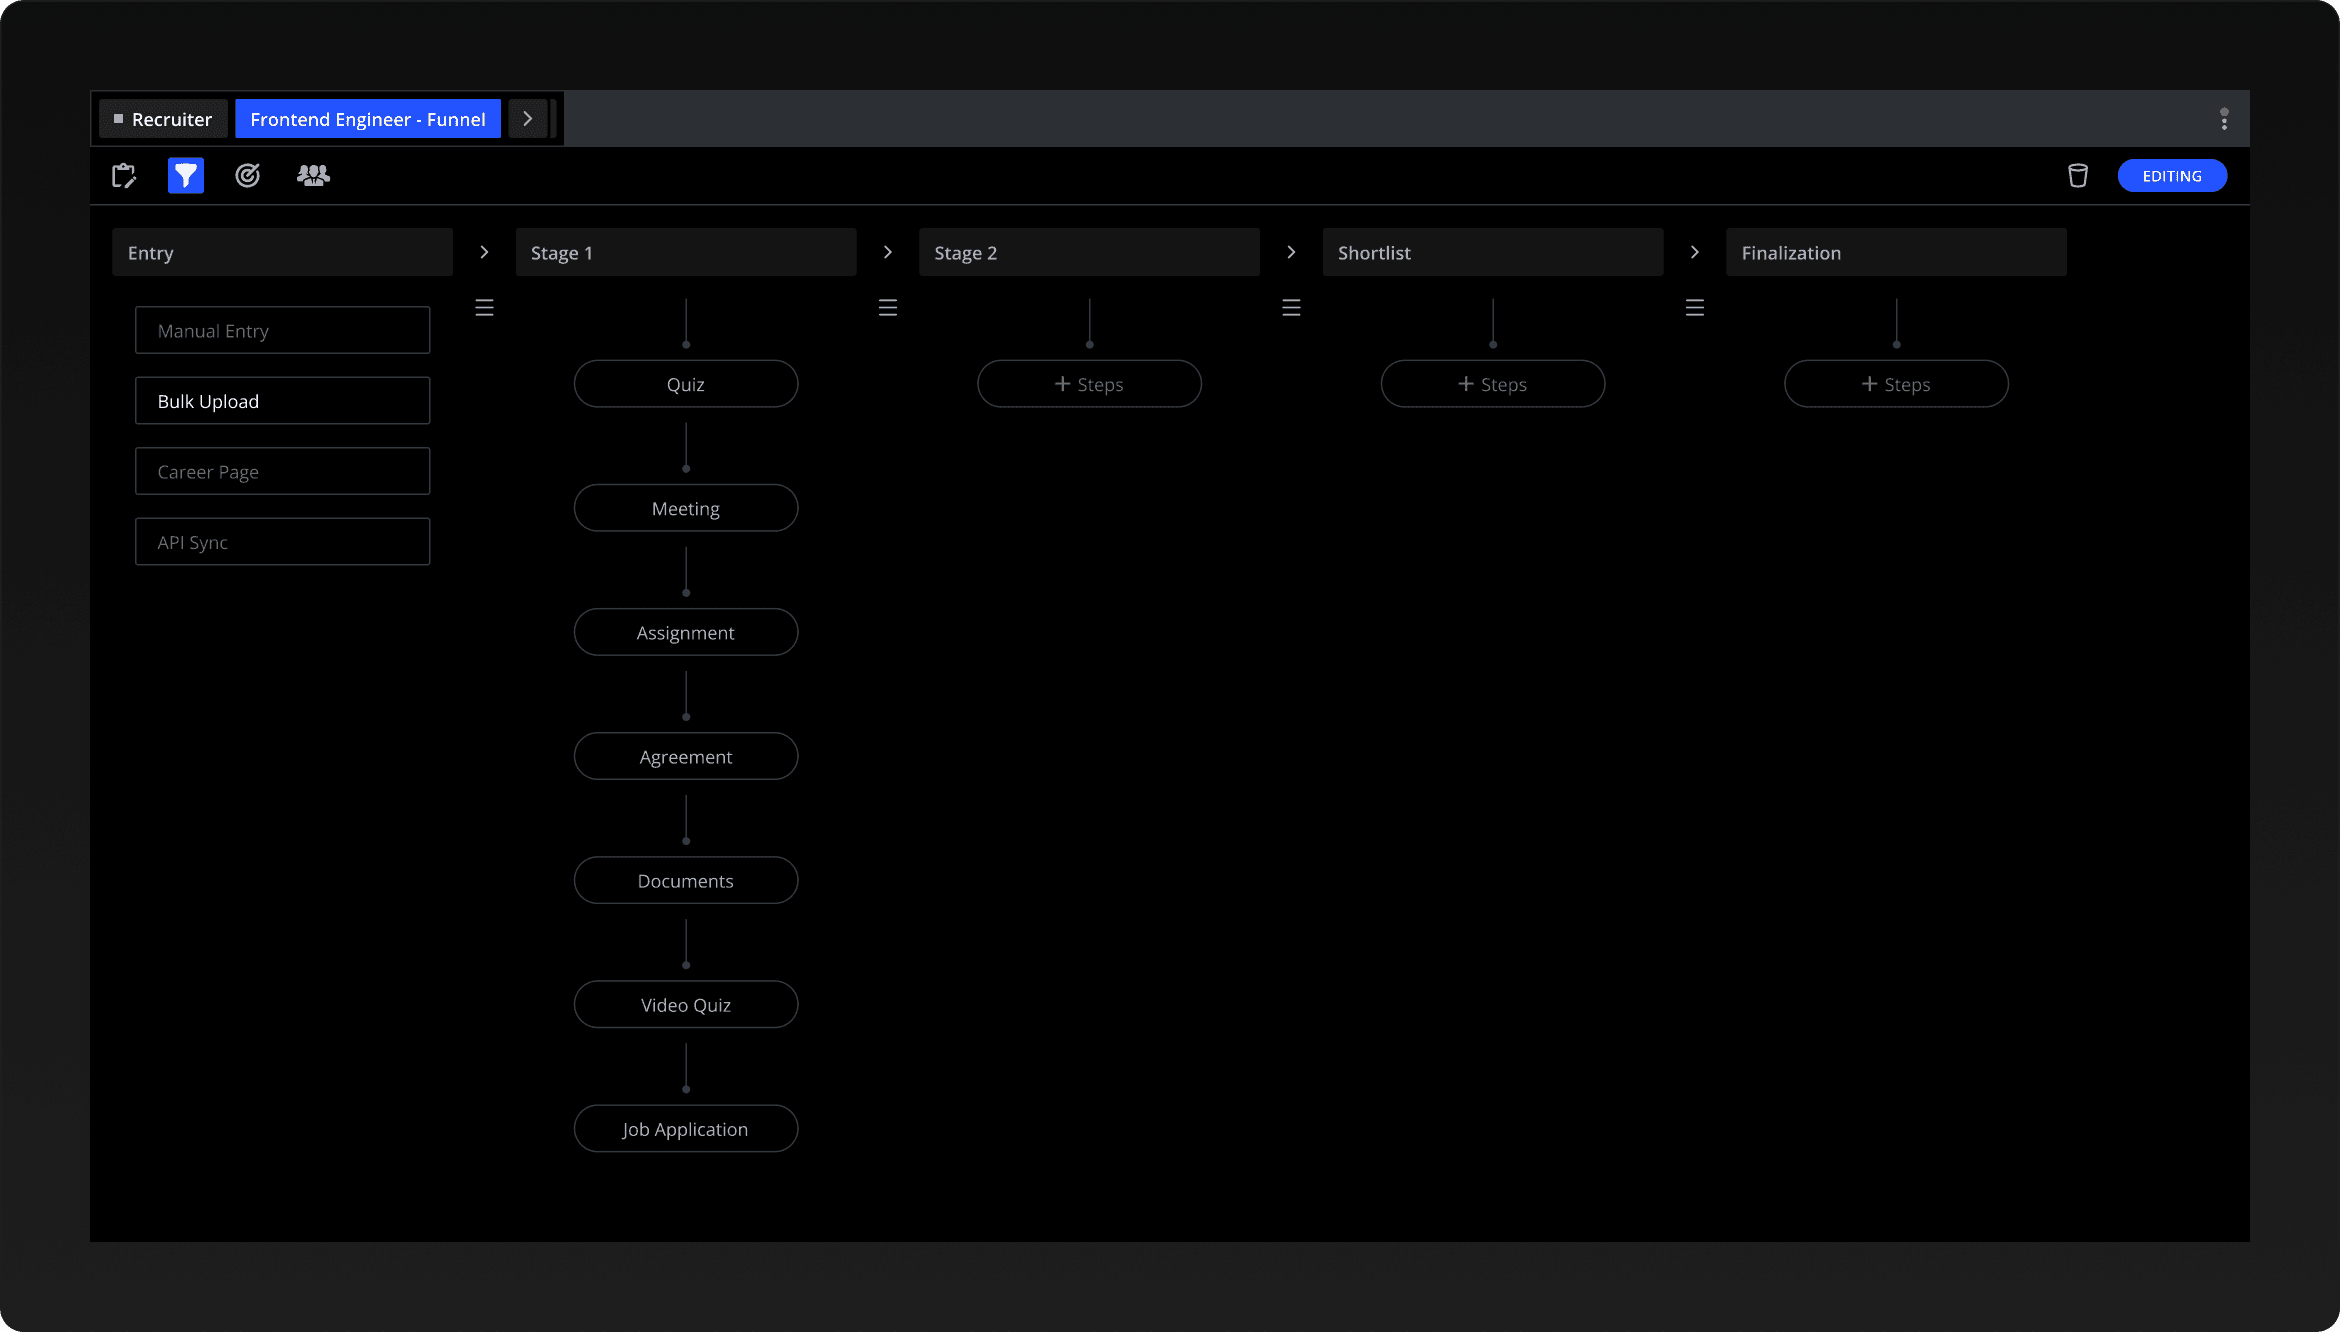Add steps to Stage 2

tap(1089, 384)
